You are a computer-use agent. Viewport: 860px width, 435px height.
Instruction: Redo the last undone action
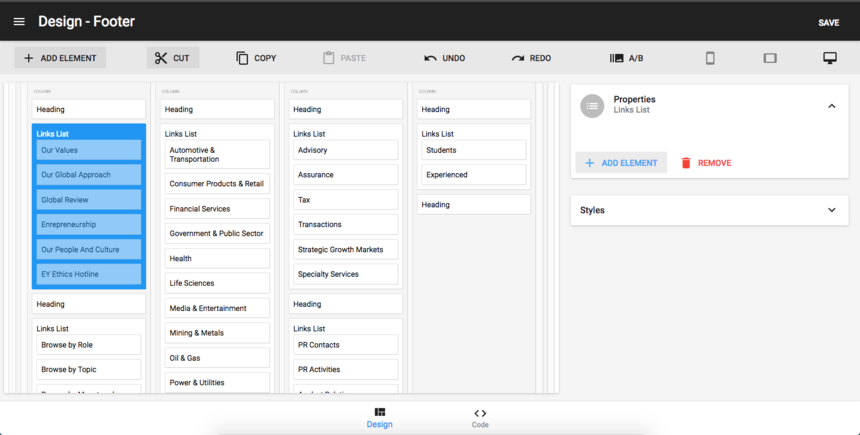click(x=531, y=58)
